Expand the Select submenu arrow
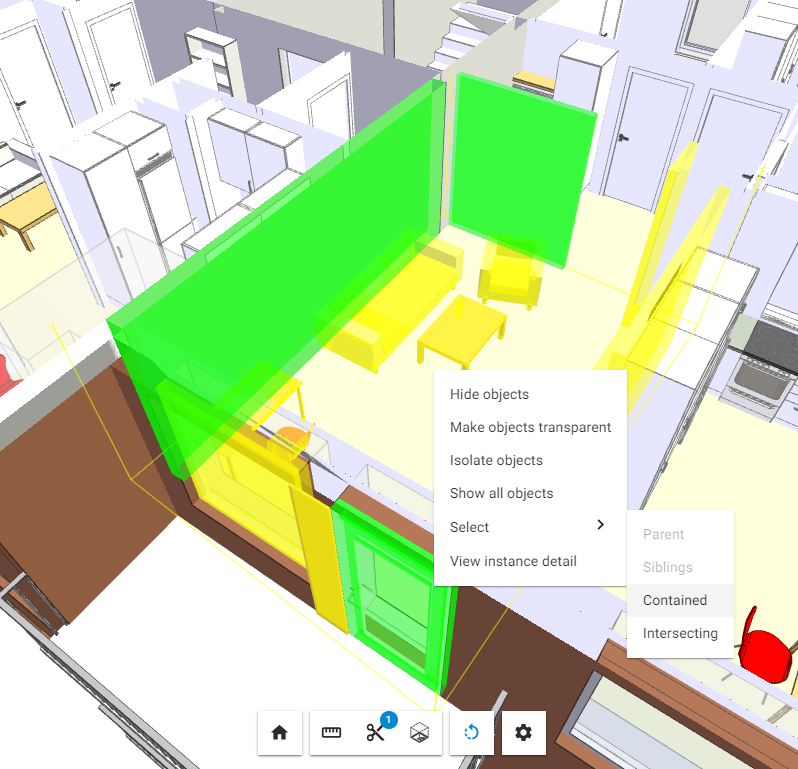The height and width of the screenshot is (769, 798). click(601, 525)
